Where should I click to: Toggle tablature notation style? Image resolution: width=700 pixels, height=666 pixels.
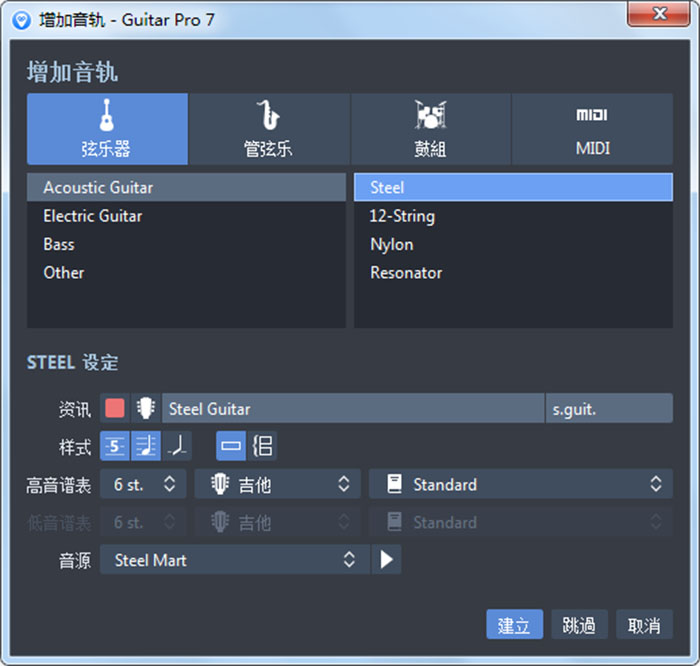[115, 446]
